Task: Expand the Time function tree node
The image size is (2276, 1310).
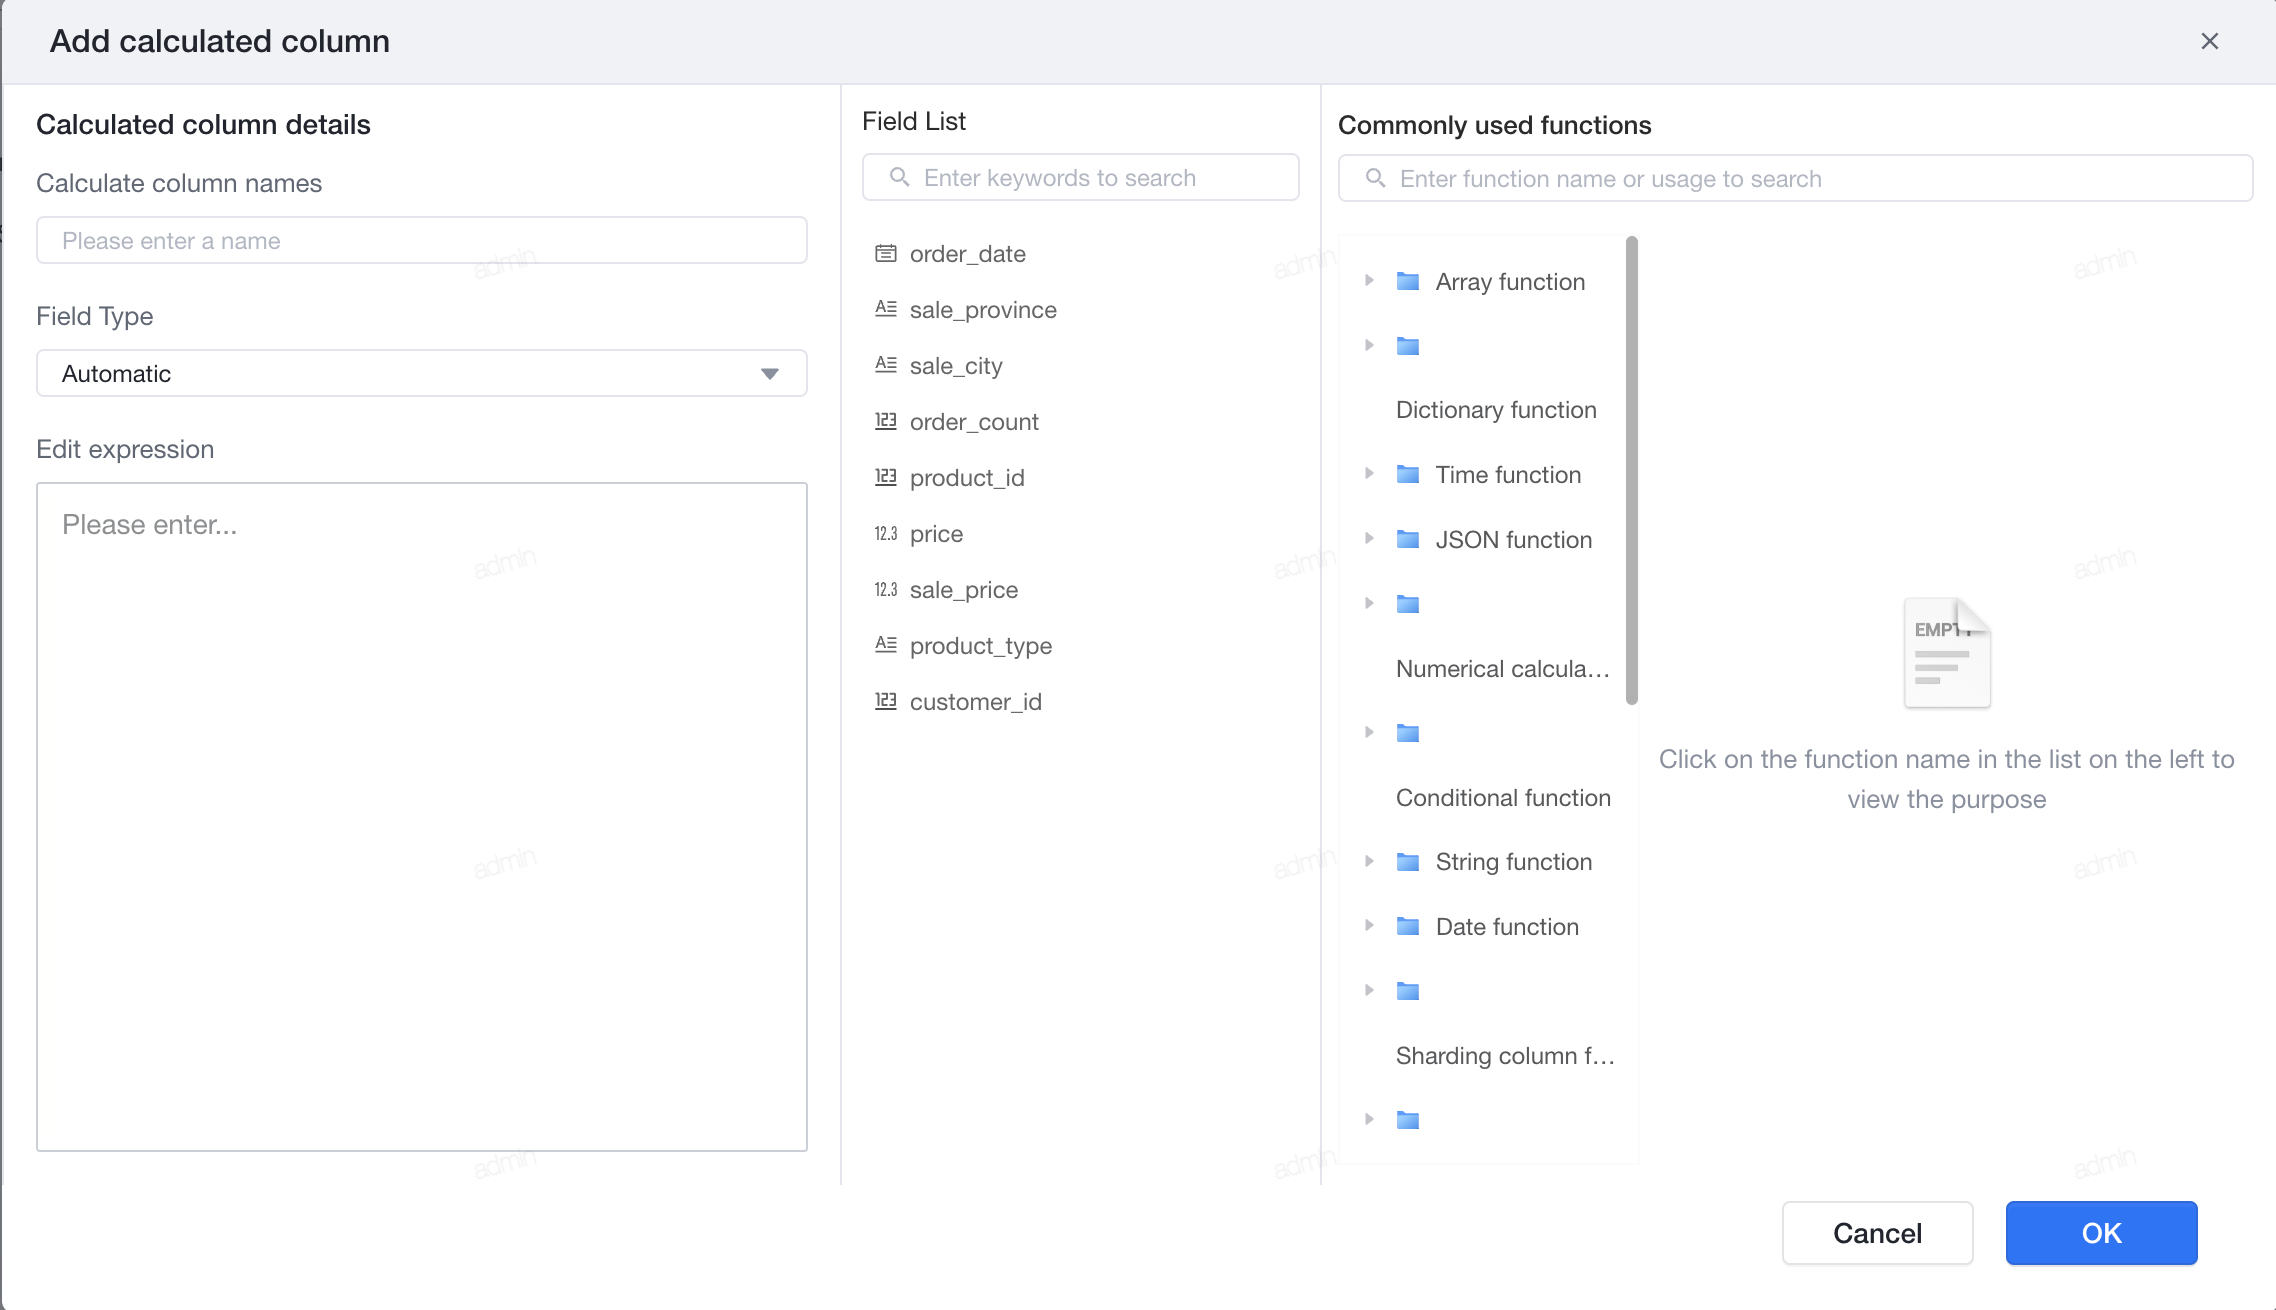Action: point(1369,474)
